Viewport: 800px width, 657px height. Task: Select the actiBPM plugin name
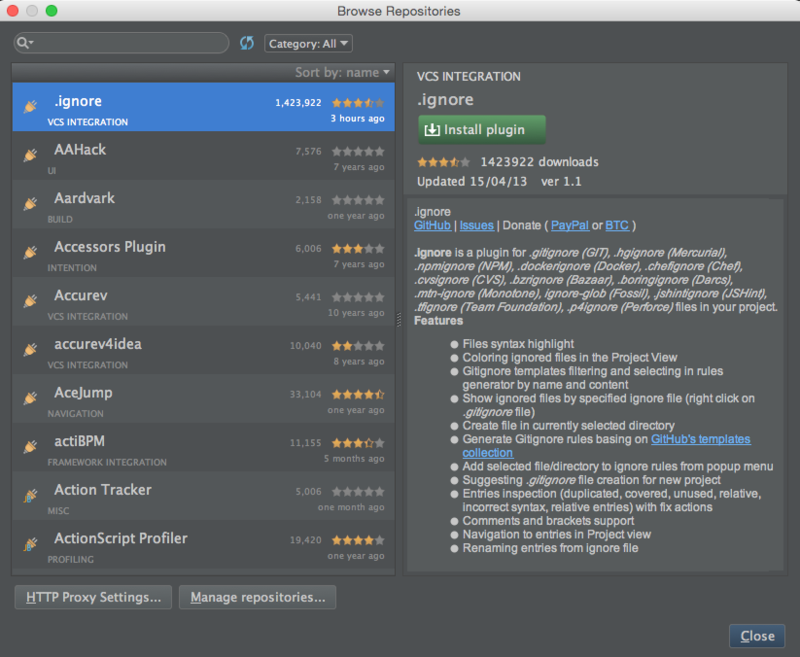point(79,441)
